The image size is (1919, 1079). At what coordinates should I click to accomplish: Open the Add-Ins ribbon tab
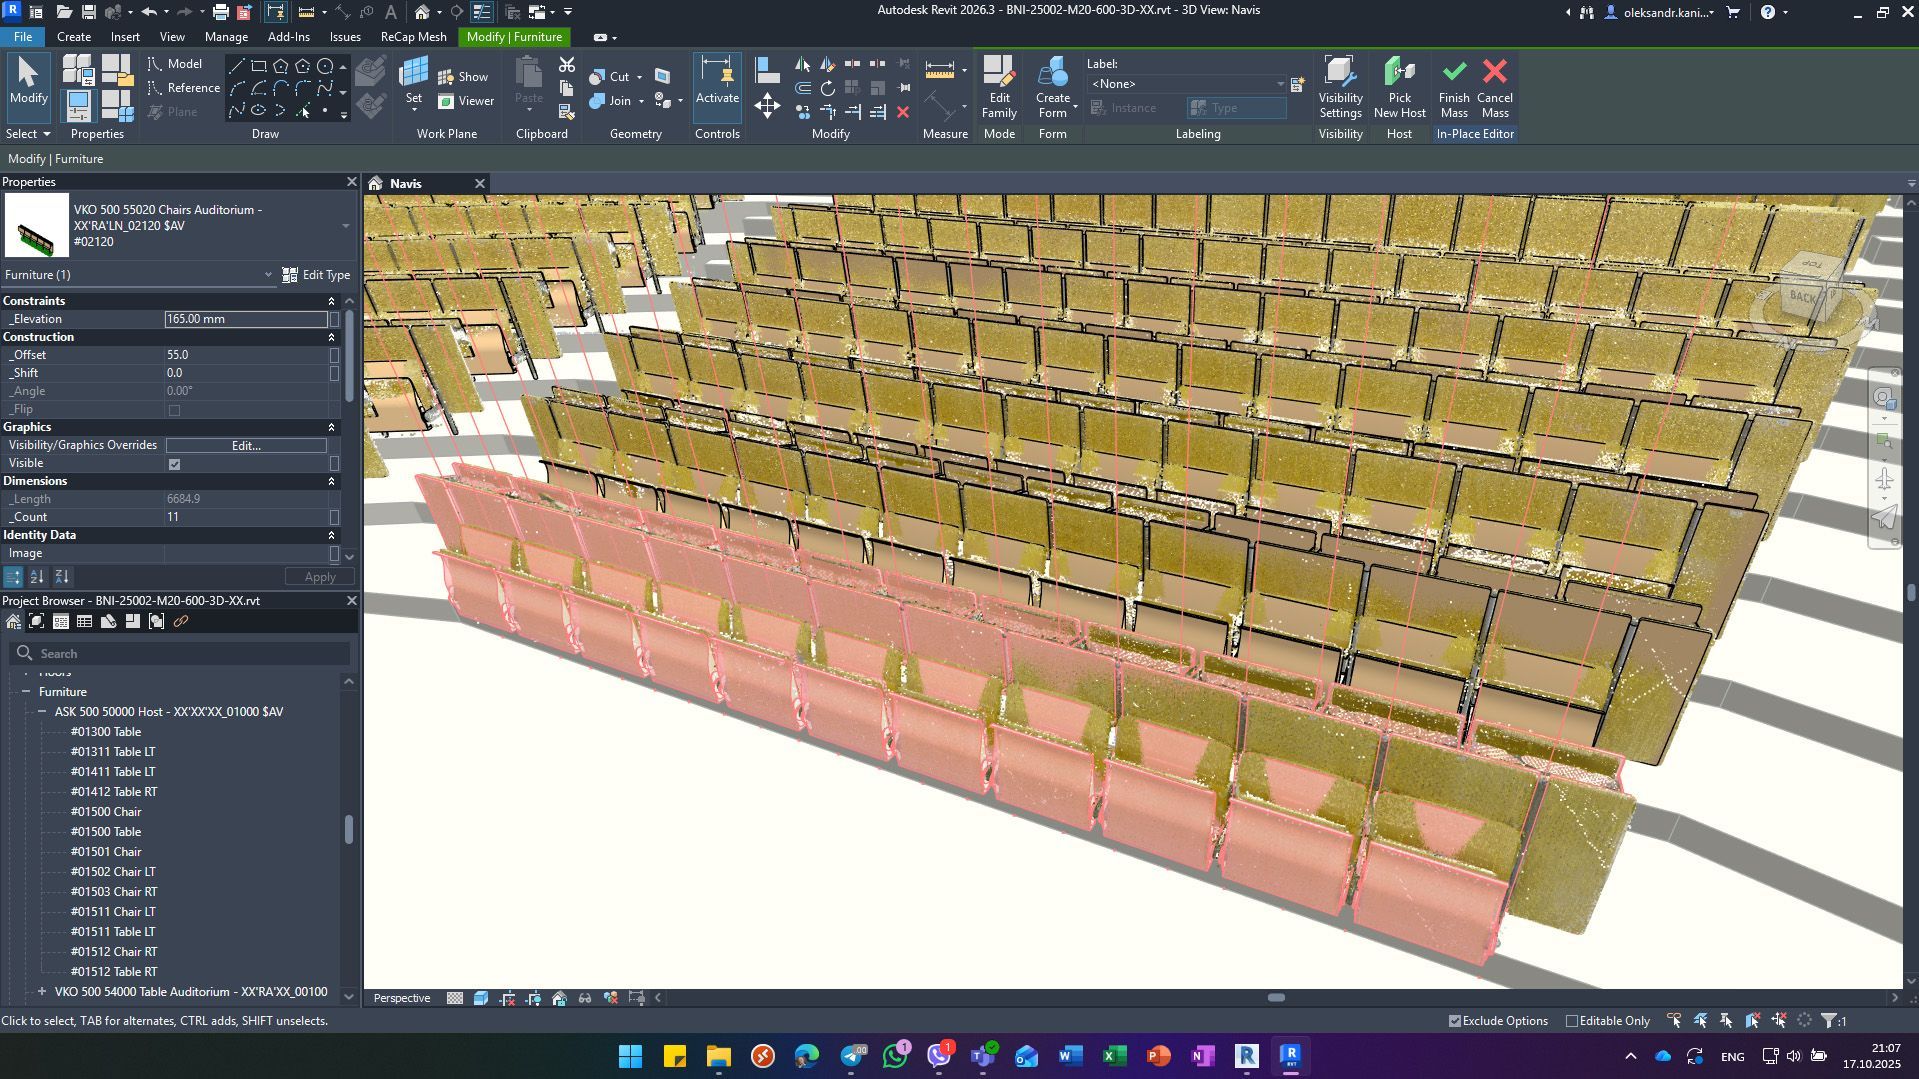pyautogui.click(x=288, y=37)
